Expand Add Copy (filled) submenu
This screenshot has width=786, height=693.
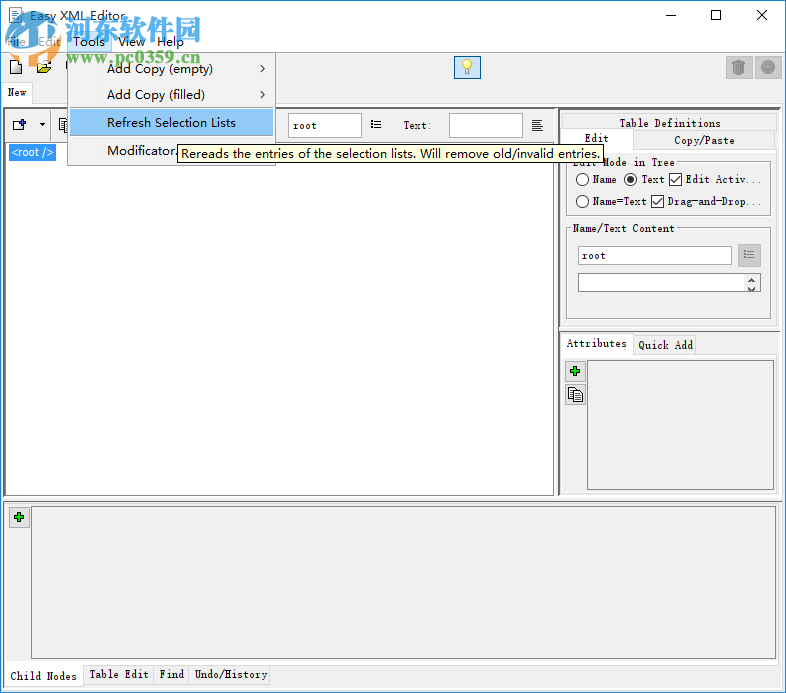pos(171,95)
